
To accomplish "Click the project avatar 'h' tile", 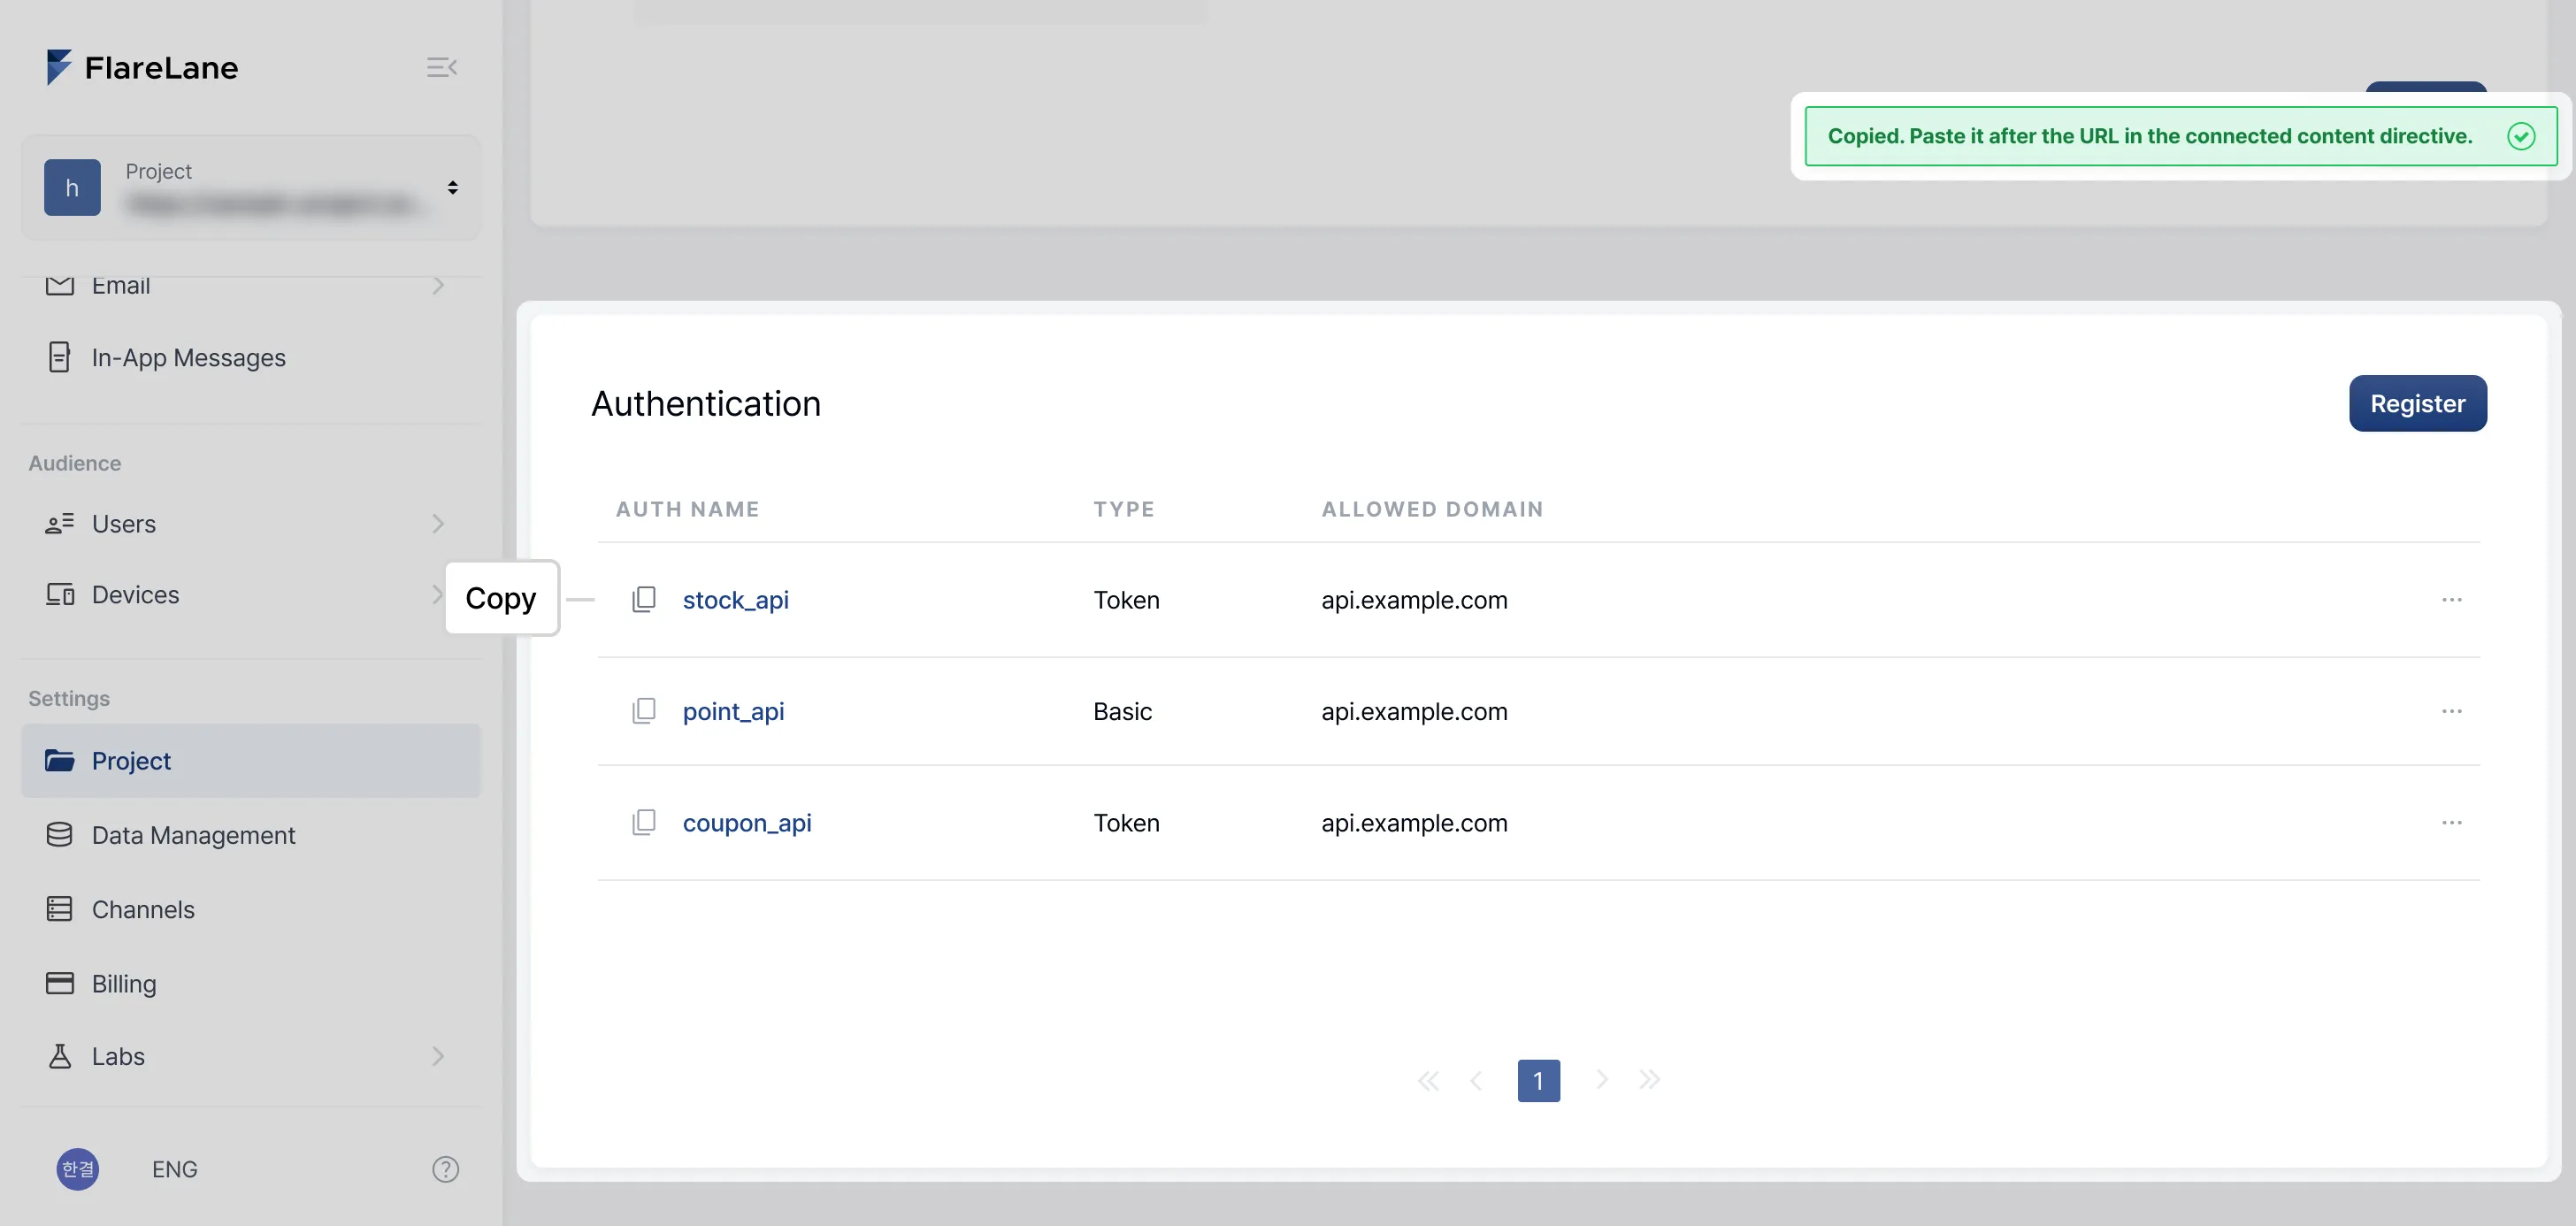I will (72, 187).
